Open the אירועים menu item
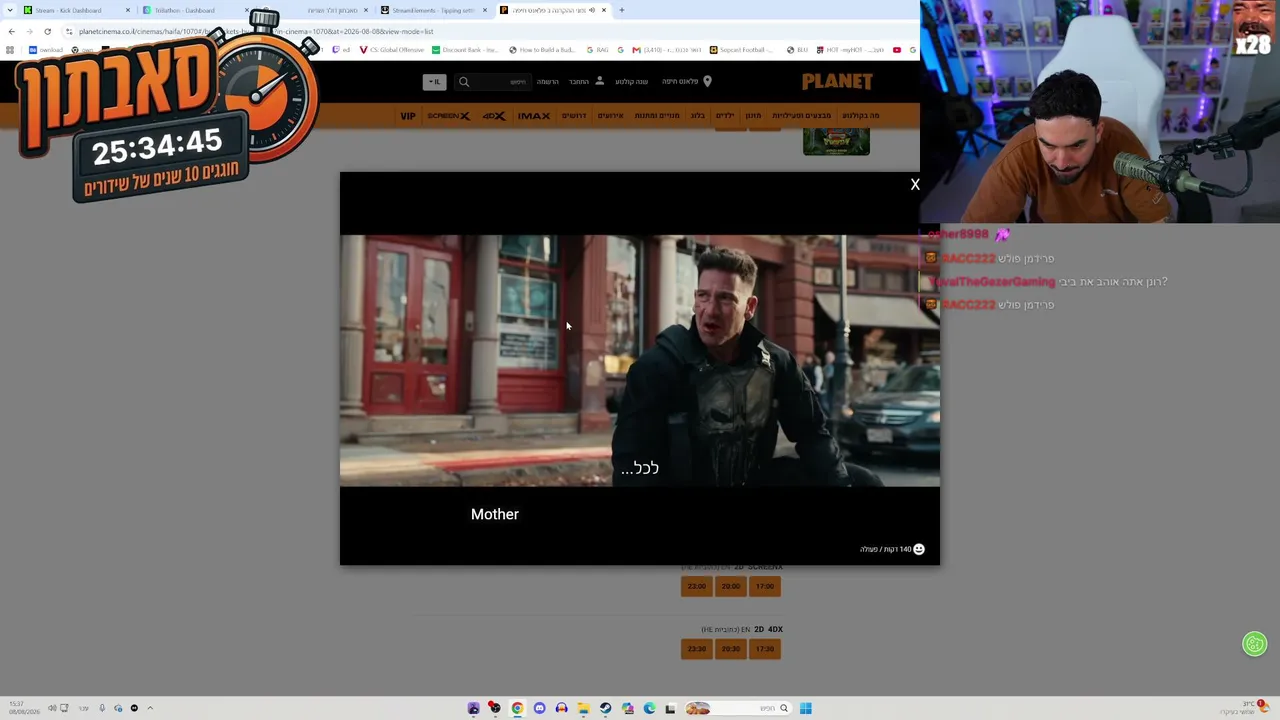This screenshot has width=1280, height=720. tap(611, 116)
